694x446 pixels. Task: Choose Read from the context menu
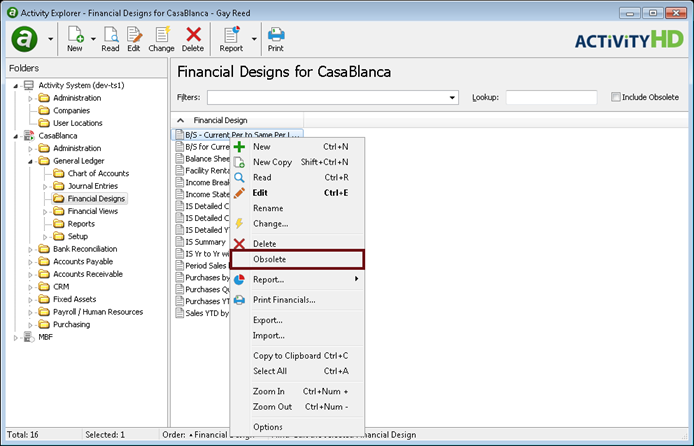[297, 177]
